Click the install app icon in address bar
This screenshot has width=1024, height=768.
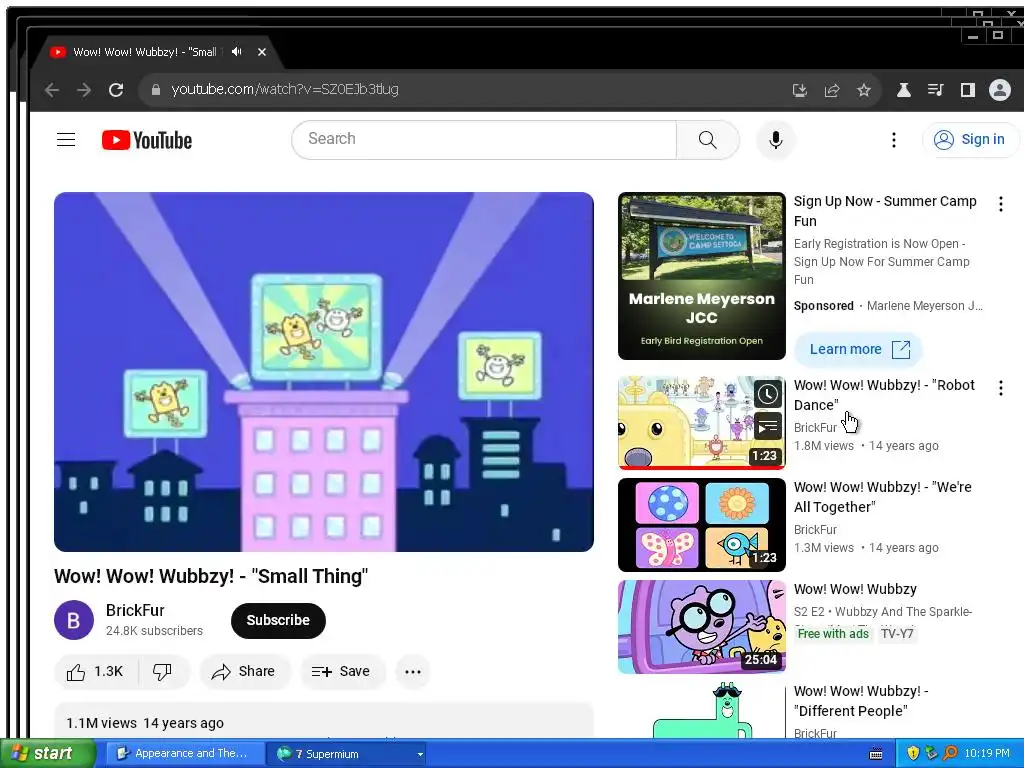click(799, 90)
